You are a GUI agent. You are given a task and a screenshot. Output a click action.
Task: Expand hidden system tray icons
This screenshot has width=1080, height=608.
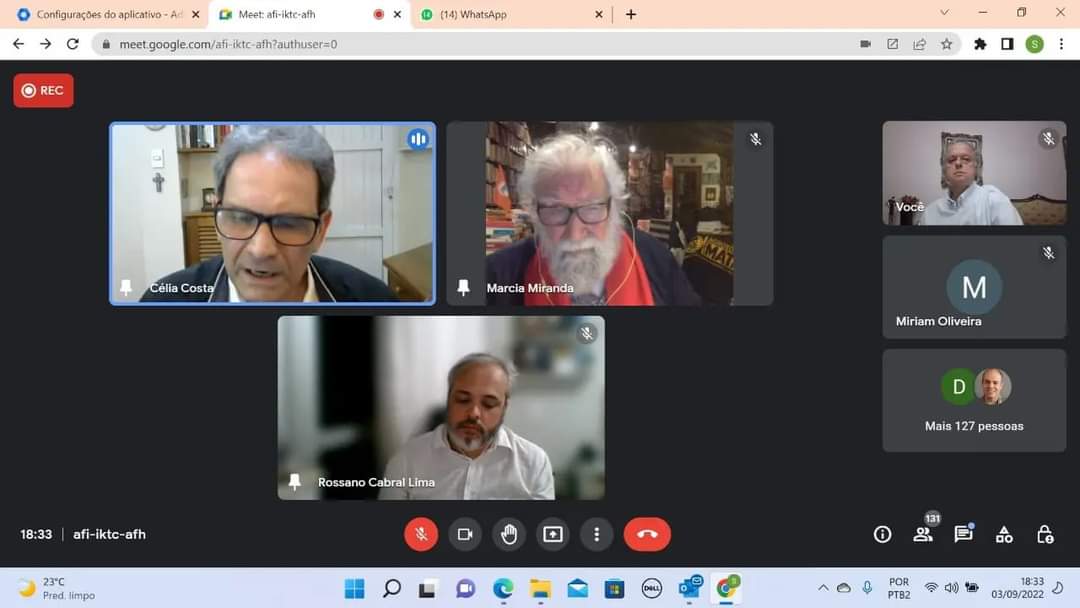pos(823,588)
